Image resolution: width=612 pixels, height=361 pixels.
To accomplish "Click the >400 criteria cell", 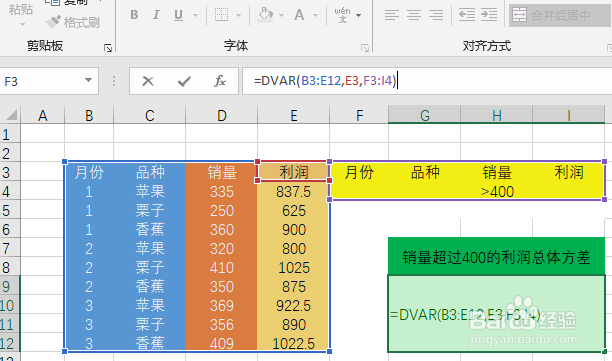I will pyautogui.click(x=496, y=191).
